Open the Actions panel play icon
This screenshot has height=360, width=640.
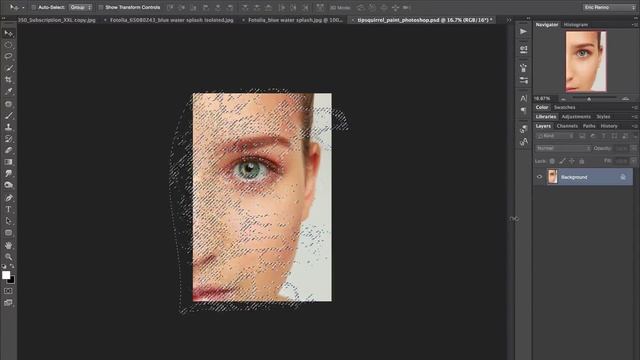(524, 31)
